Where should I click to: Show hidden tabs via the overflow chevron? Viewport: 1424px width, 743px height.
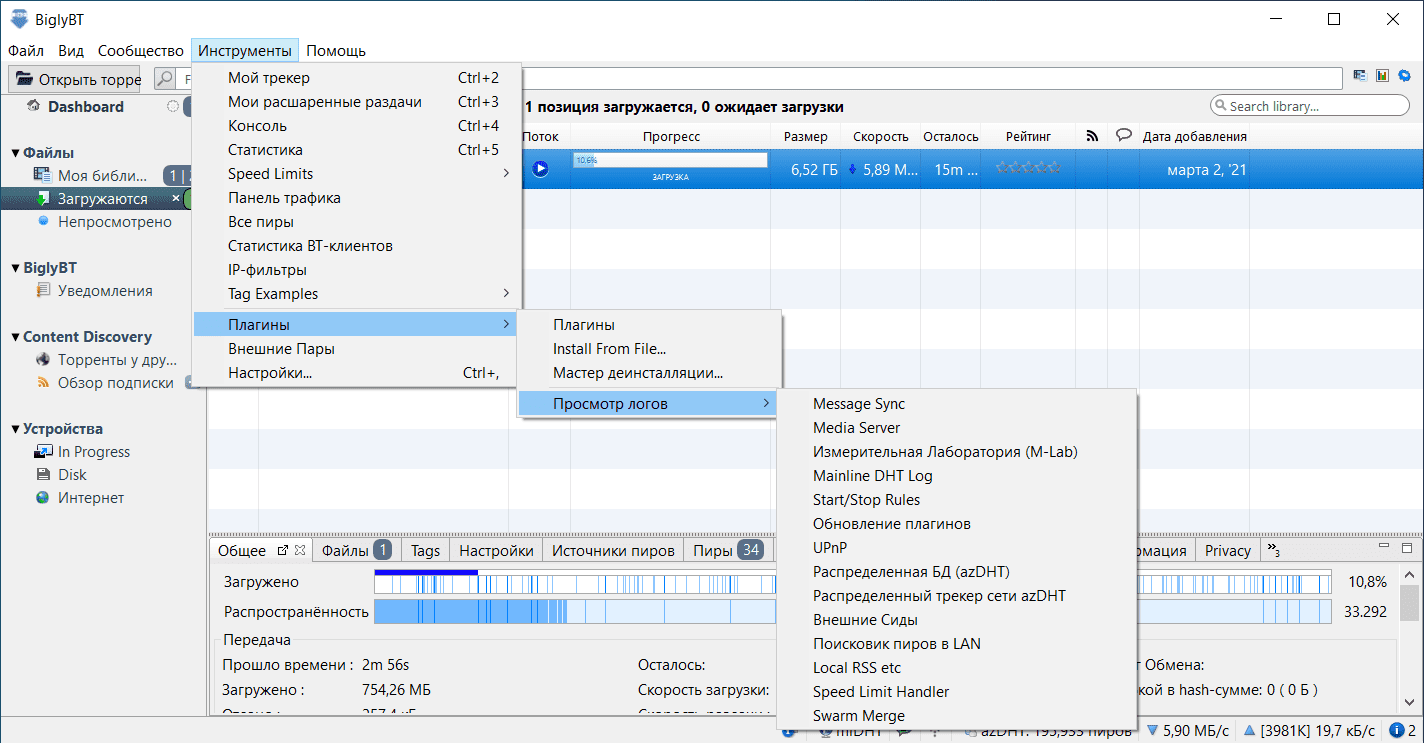[1274, 550]
